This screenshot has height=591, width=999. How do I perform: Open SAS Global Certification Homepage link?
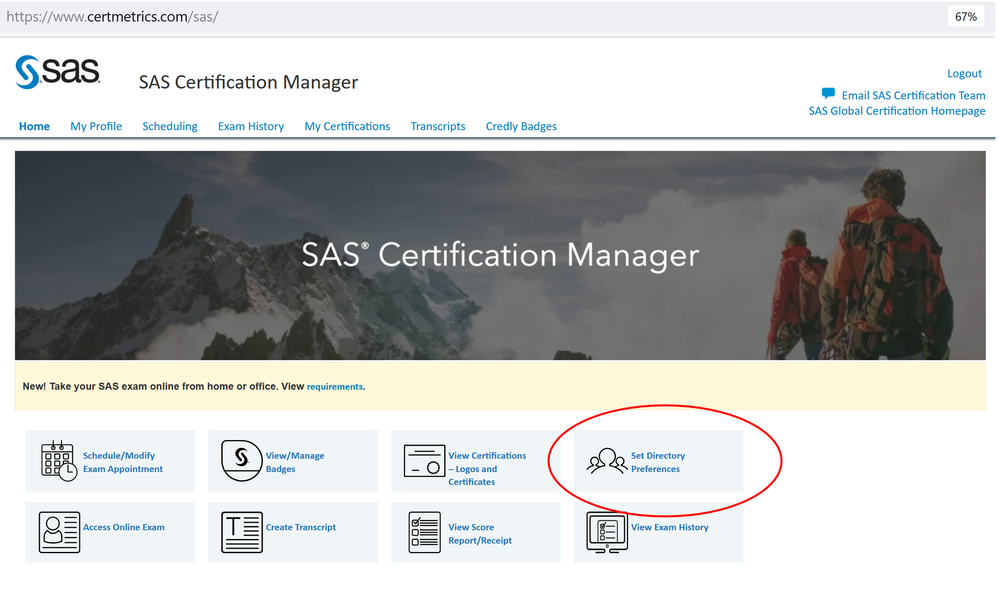pyautogui.click(x=897, y=111)
